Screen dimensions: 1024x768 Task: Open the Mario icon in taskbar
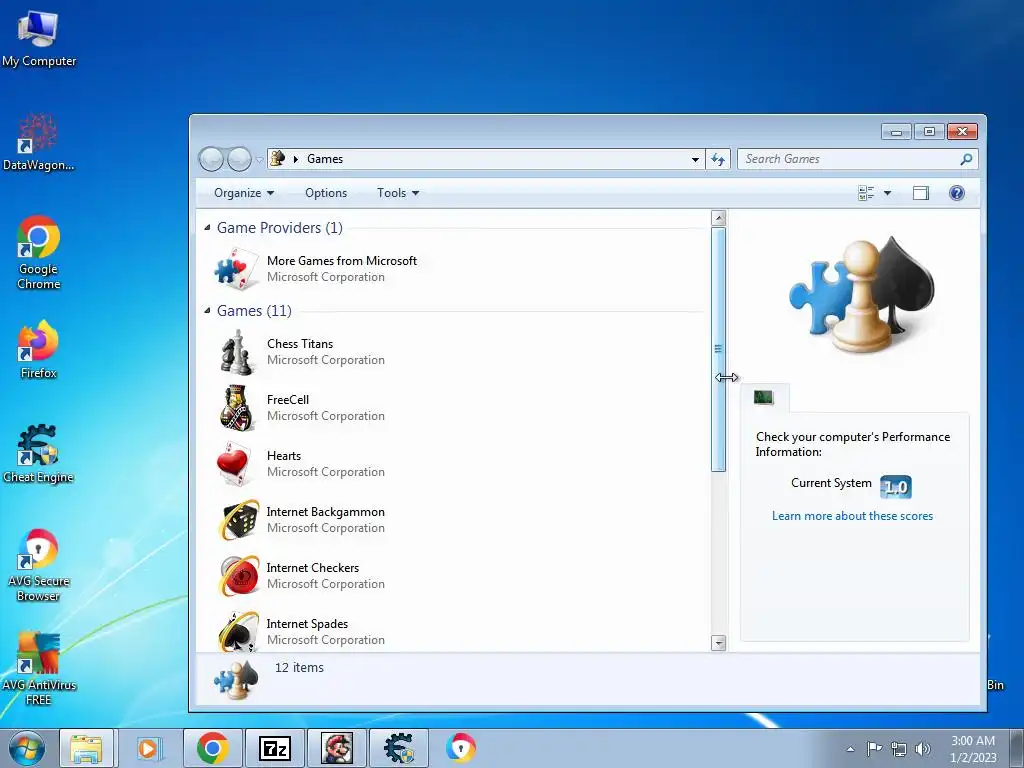[x=337, y=748]
